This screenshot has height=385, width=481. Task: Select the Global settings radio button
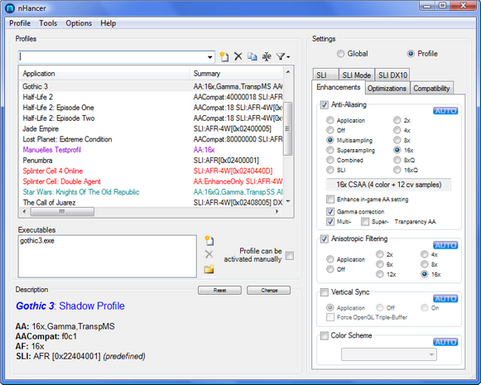340,54
